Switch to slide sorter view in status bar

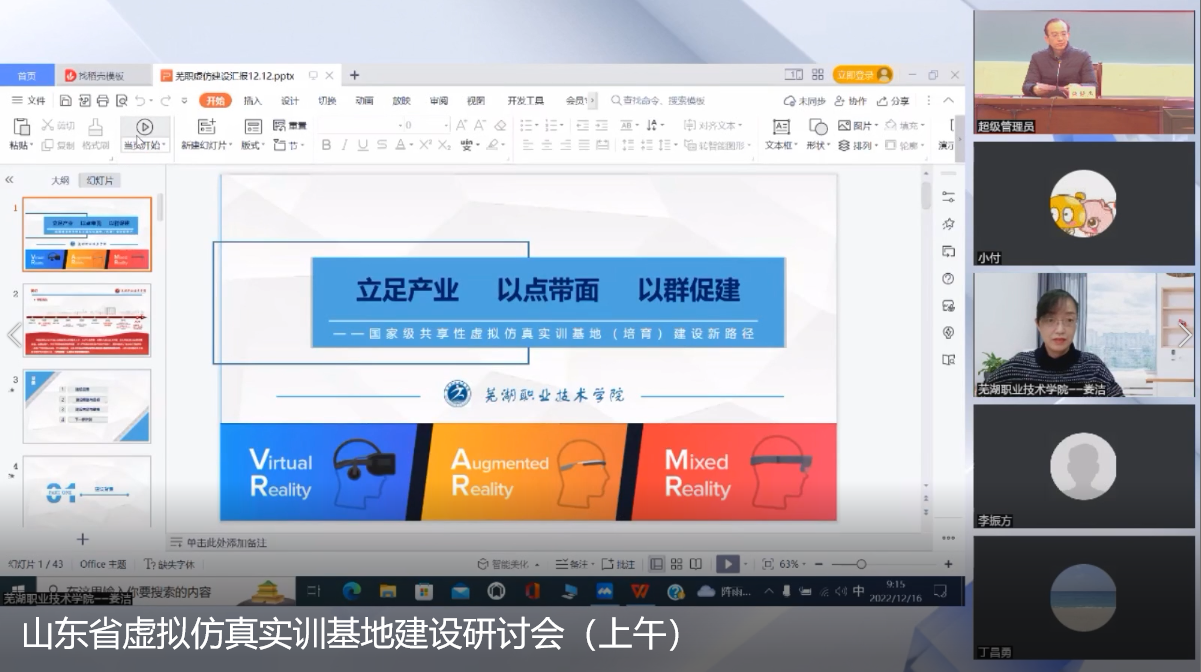[676, 564]
